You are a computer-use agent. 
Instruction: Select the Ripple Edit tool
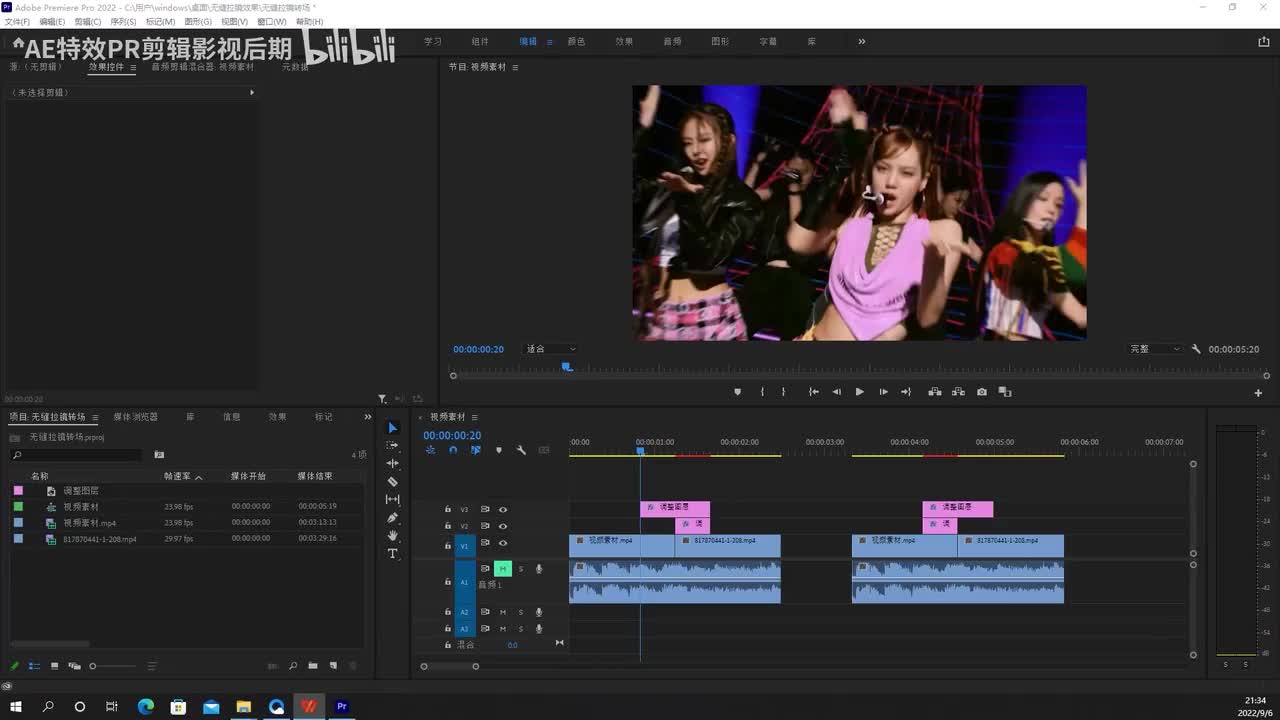(x=392, y=464)
